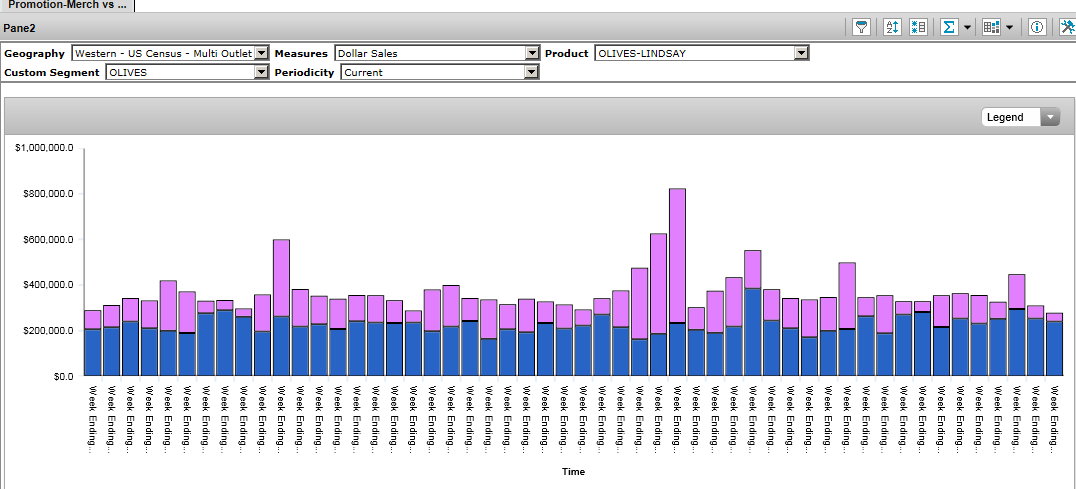Click the first blue bar in chart
1076x489 pixels.
tap(92, 351)
